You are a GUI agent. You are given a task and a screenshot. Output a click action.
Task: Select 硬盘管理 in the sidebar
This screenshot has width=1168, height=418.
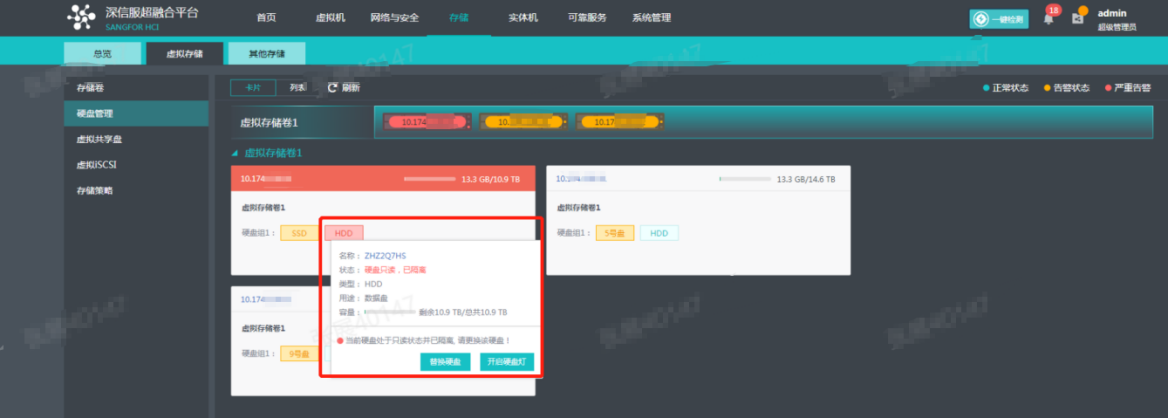(136, 113)
